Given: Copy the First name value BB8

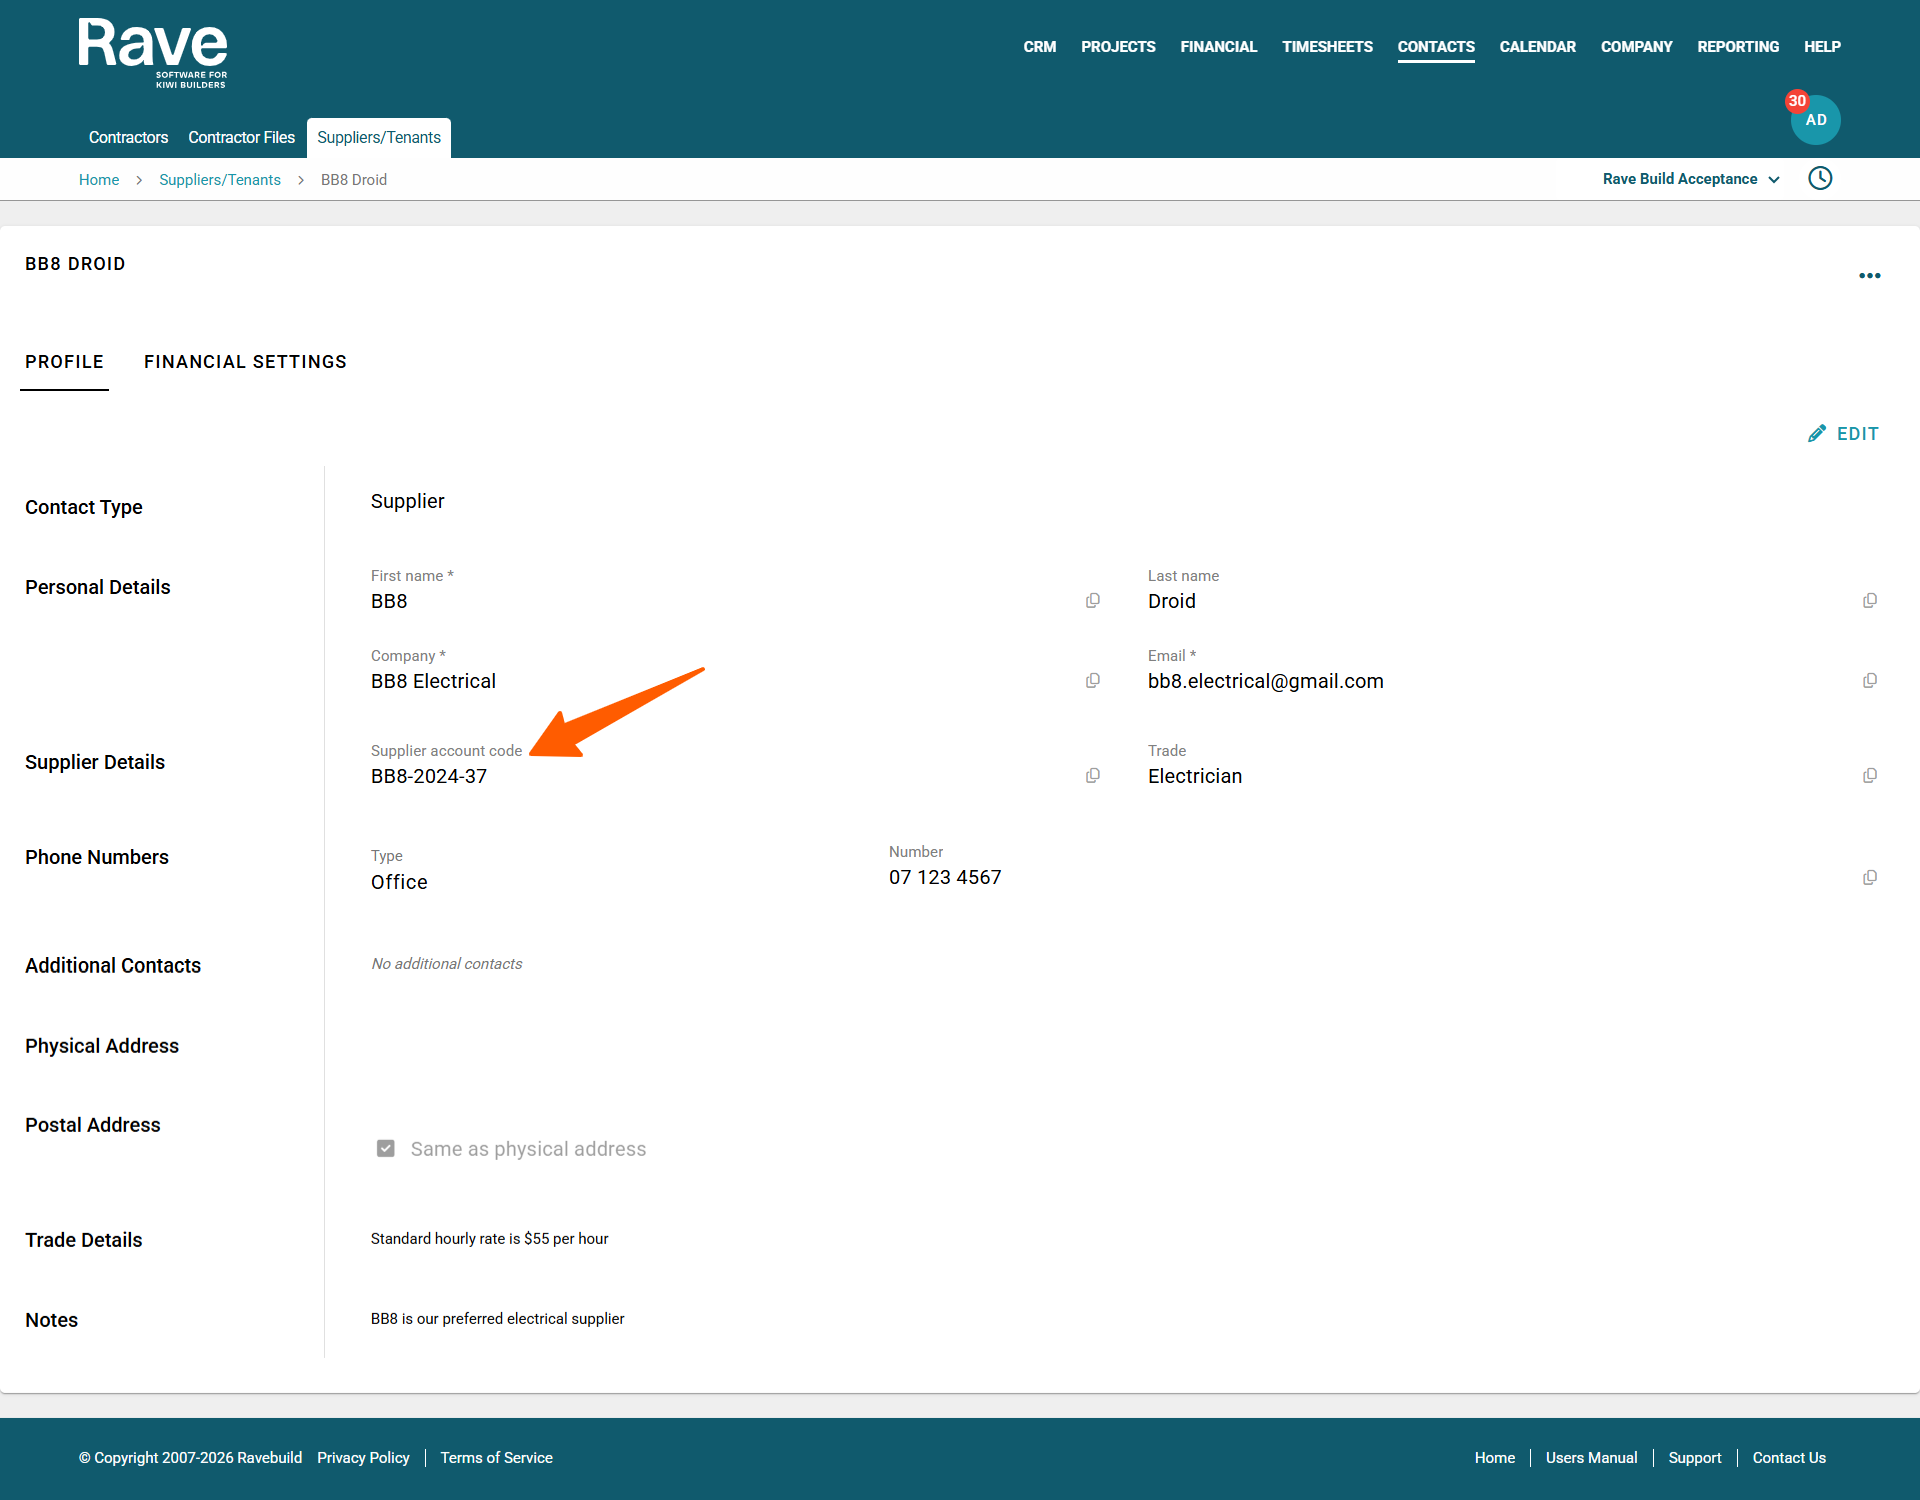Looking at the screenshot, I should pyautogui.click(x=1093, y=601).
